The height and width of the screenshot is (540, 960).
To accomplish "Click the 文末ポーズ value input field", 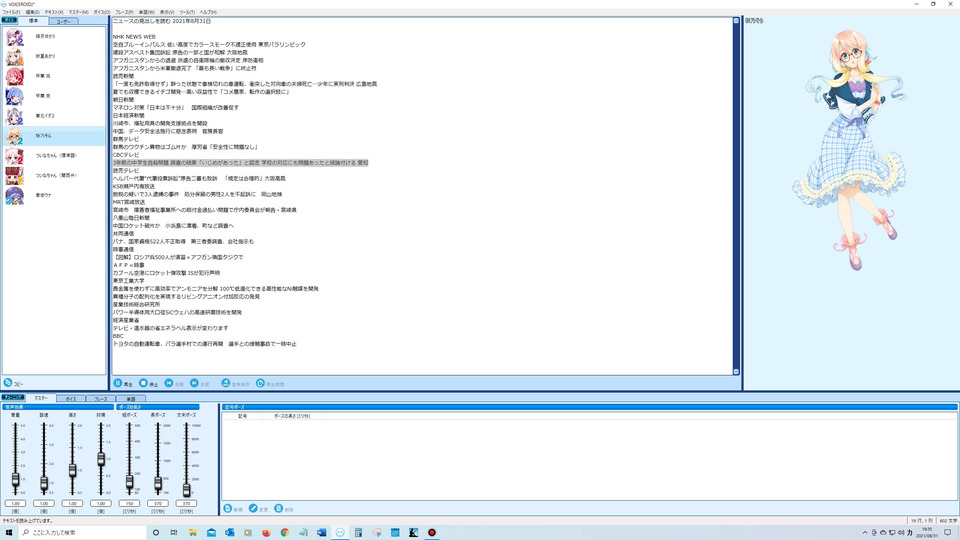I will 186,503.
